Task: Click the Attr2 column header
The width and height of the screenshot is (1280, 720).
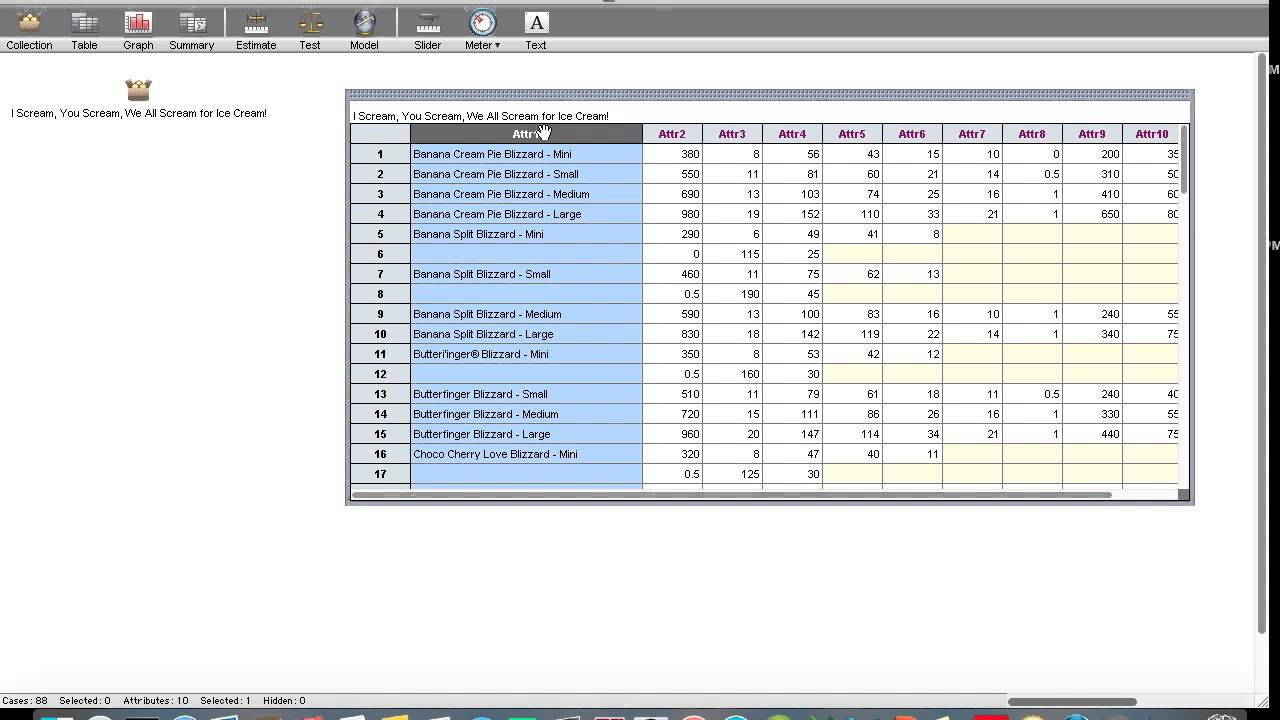Action: pos(672,134)
